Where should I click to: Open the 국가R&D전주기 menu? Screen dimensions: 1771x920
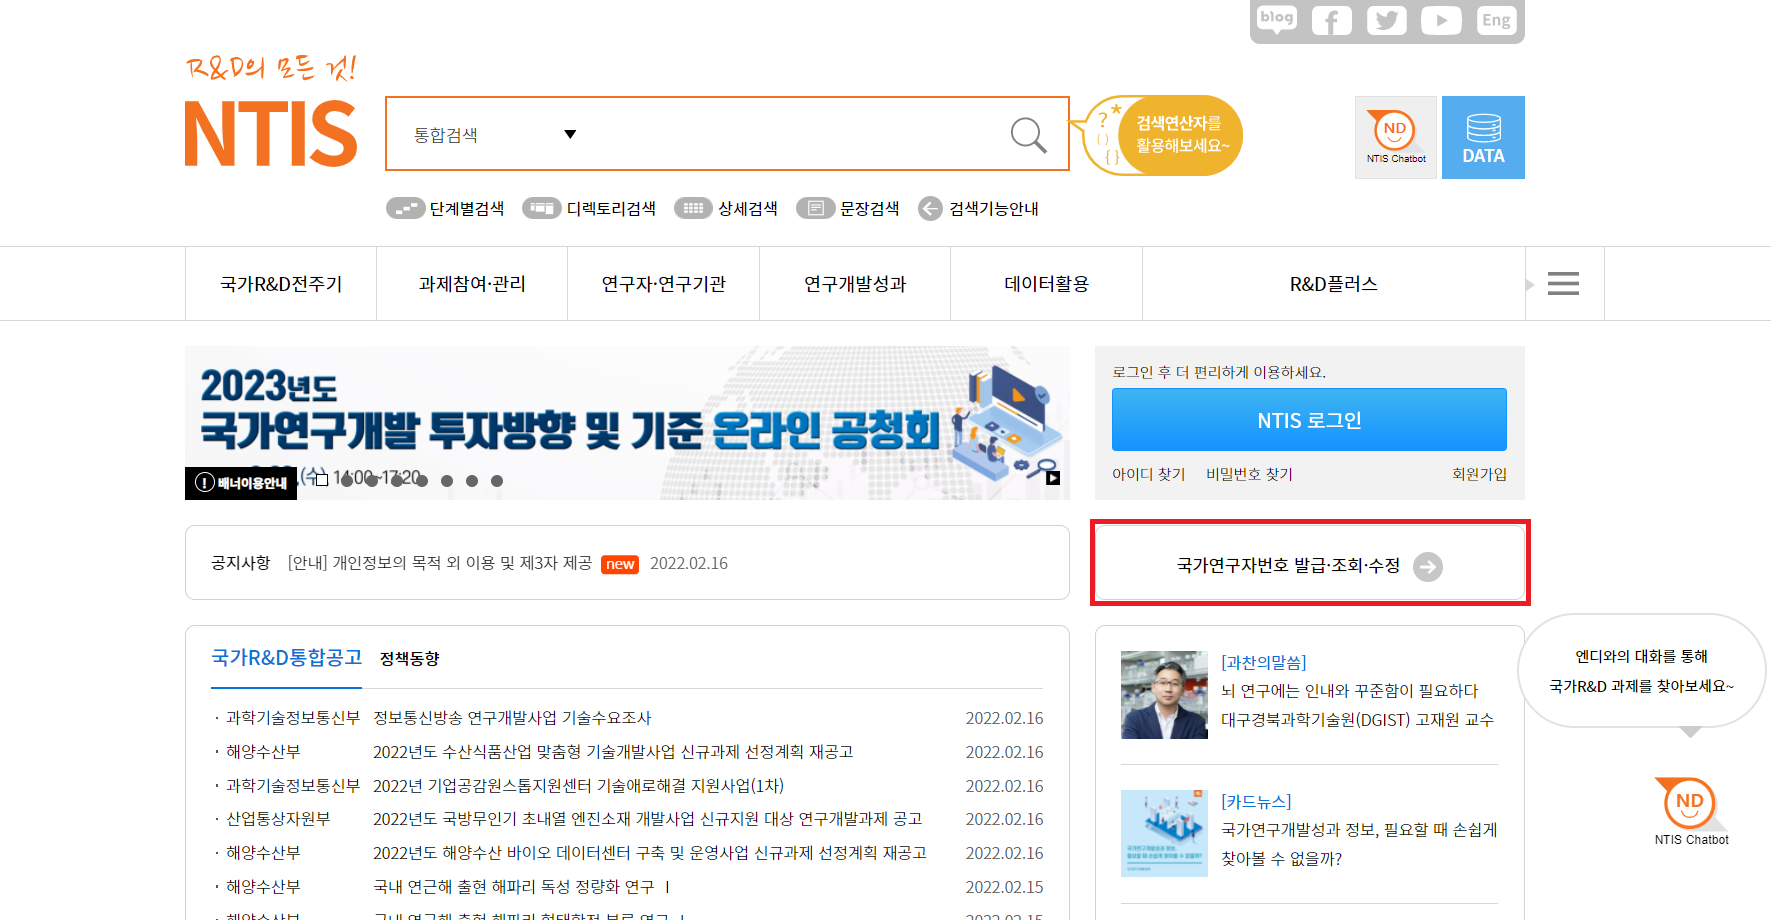point(281,284)
